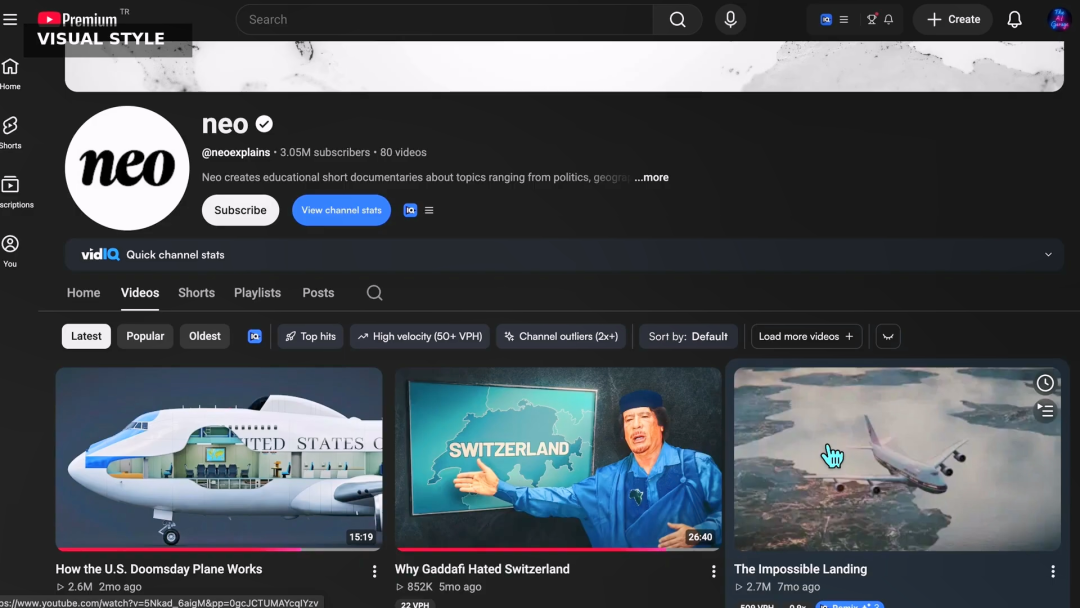Open the Home channel tab
Image resolution: width=1080 pixels, height=608 pixels.
pos(83,293)
